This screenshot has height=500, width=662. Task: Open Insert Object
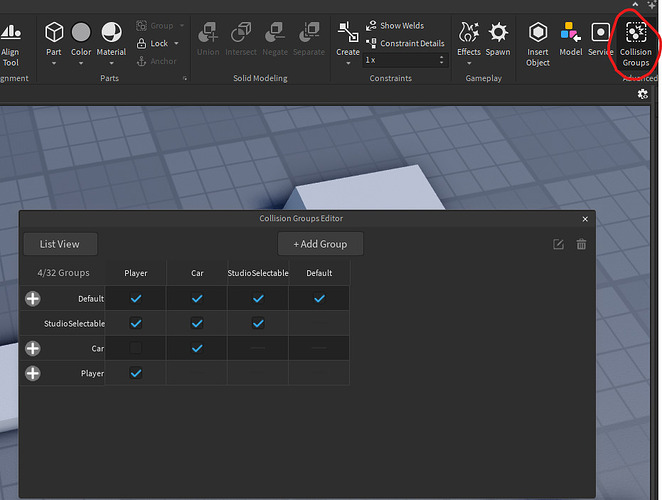click(538, 44)
